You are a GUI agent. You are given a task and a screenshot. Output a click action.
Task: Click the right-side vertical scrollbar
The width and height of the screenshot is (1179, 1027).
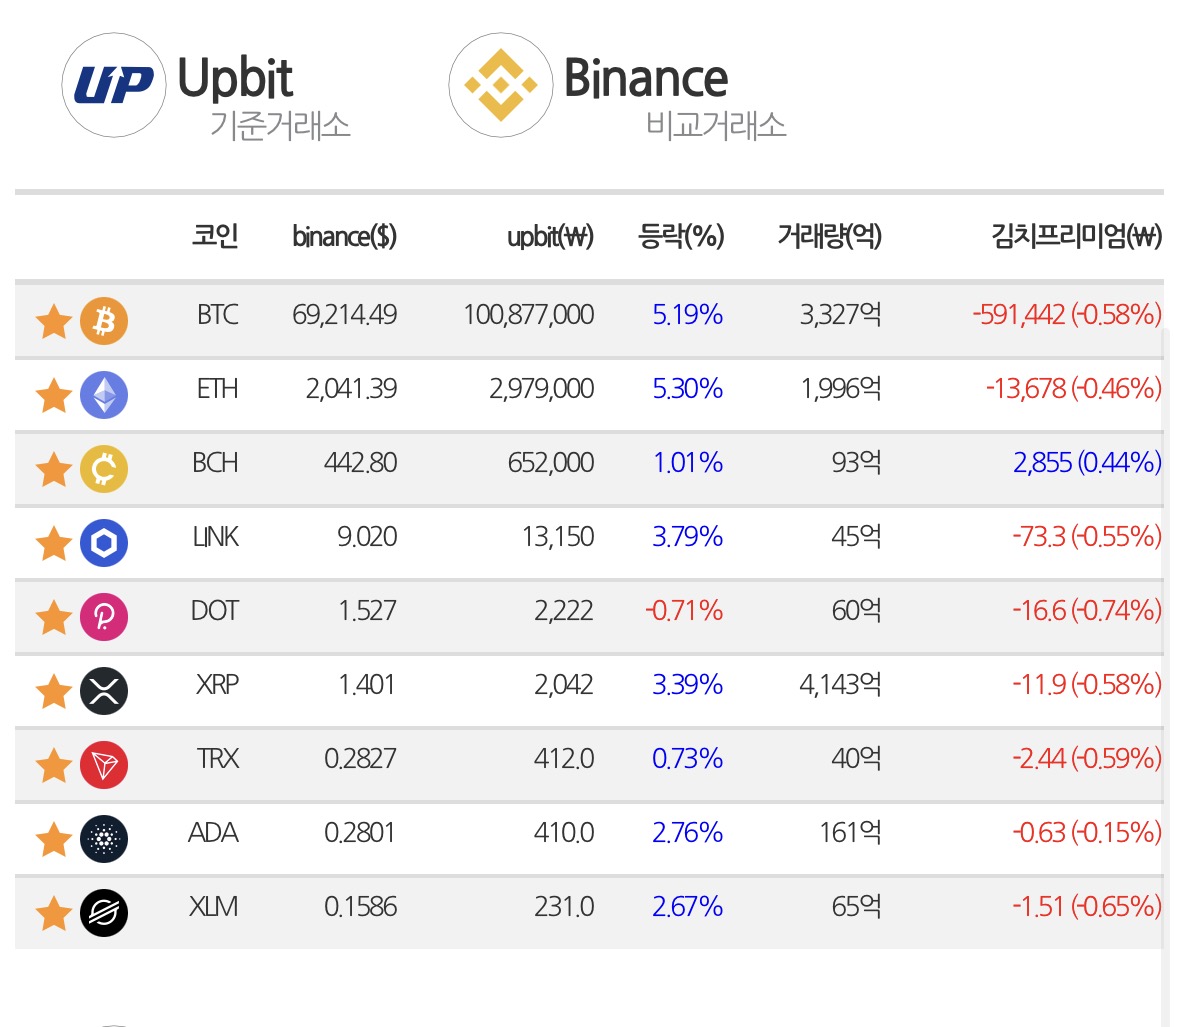(1167, 677)
